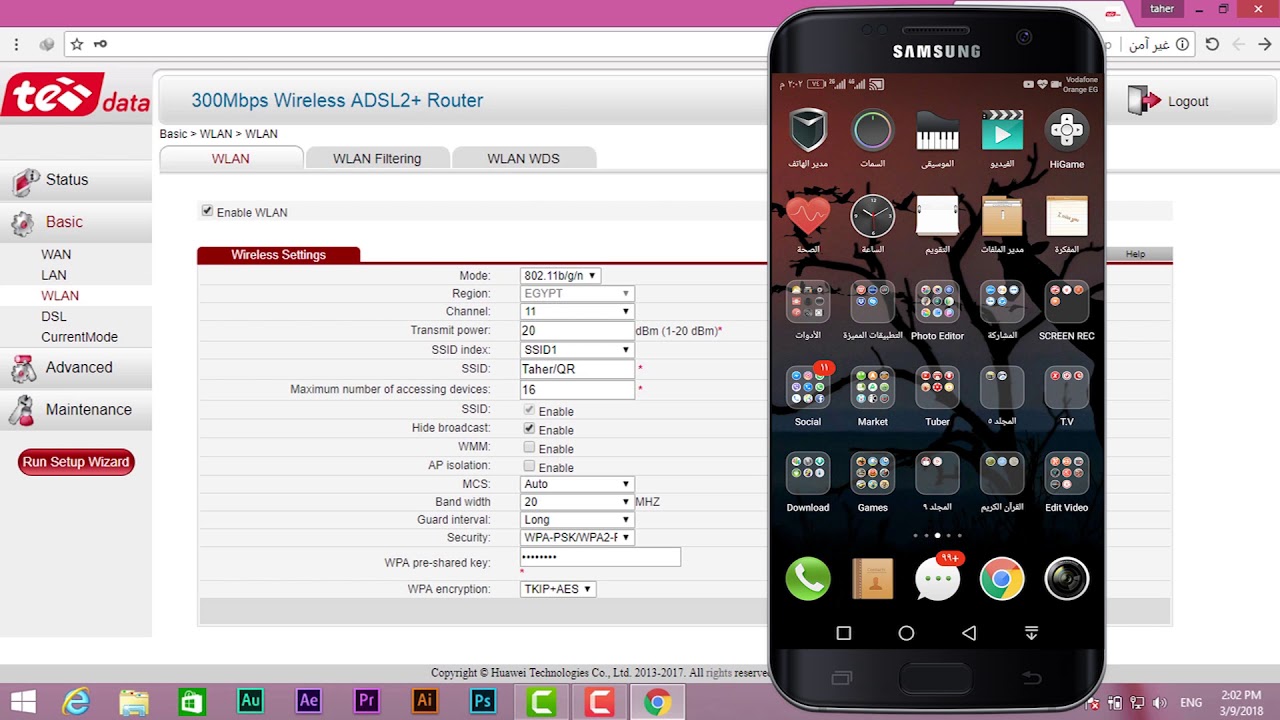The image size is (1280, 720).
Task: Switch to the WLAN WDS tab
Action: (x=523, y=158)
